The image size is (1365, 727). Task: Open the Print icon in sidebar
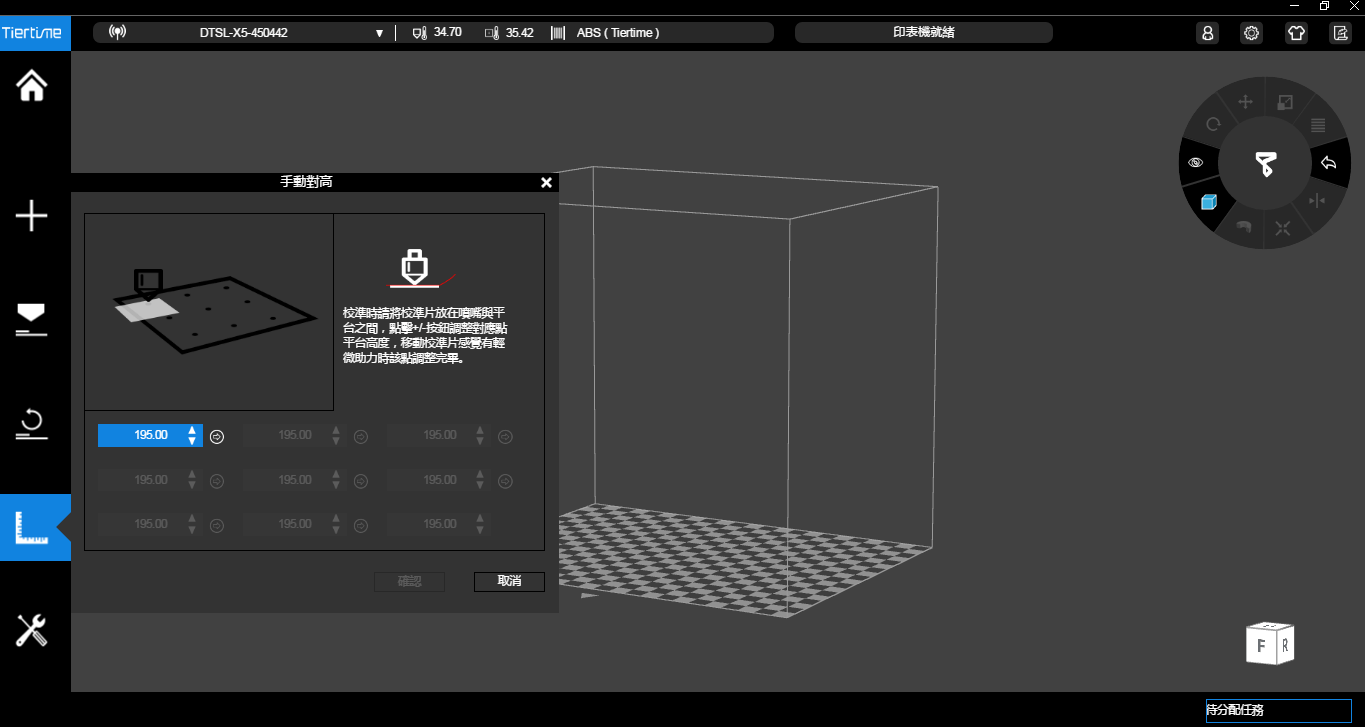(32, 318)
